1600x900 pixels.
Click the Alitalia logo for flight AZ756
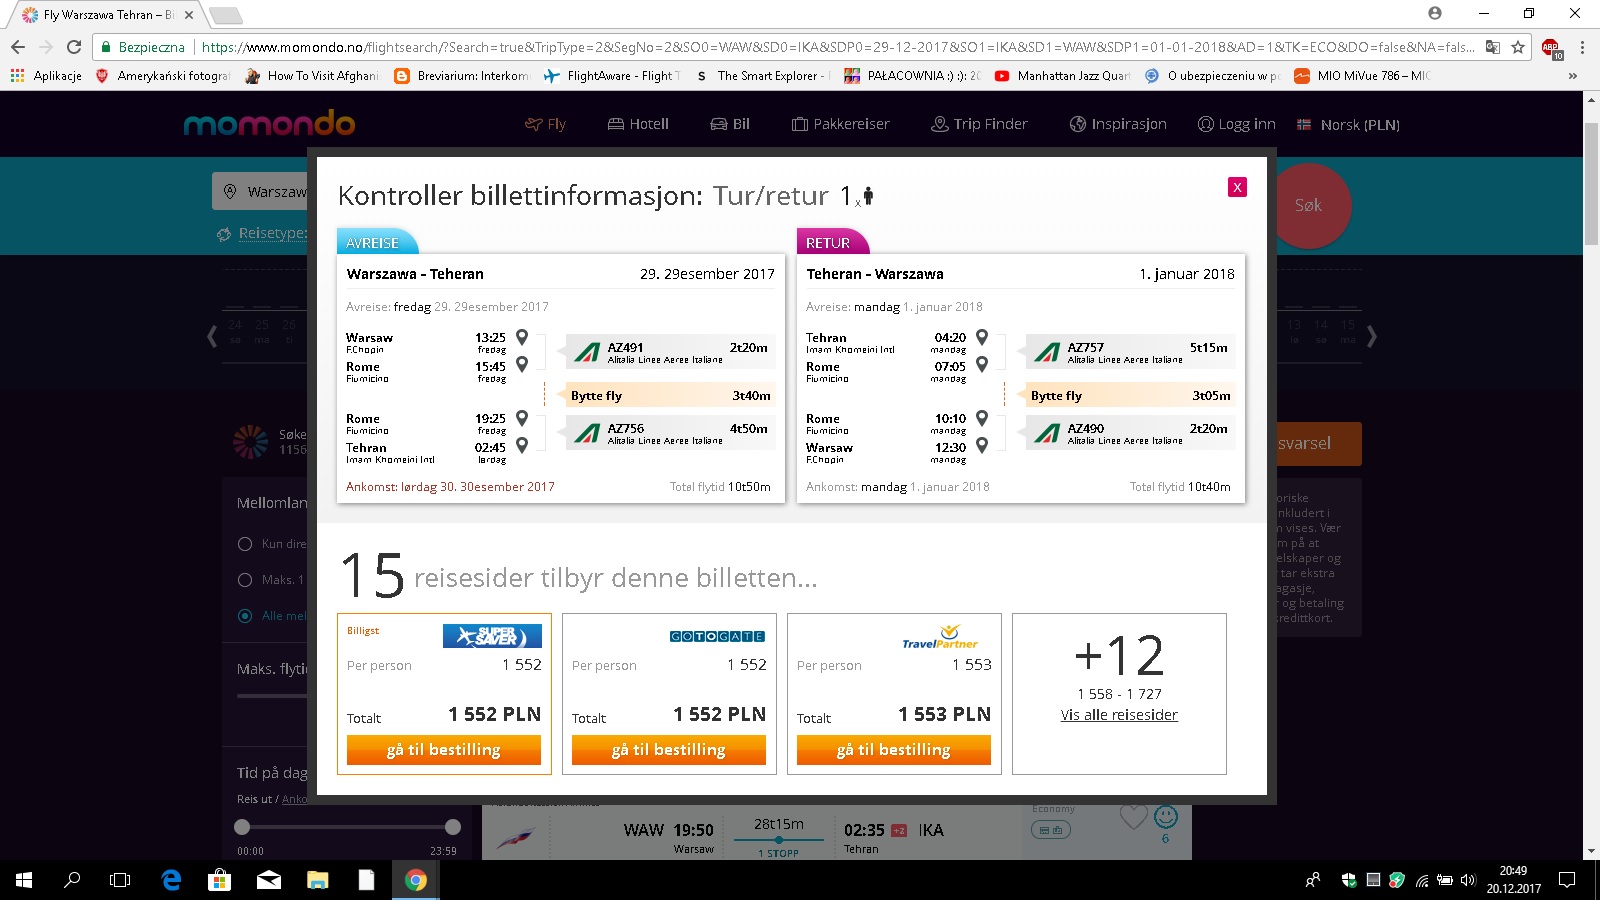pos(587,433)
